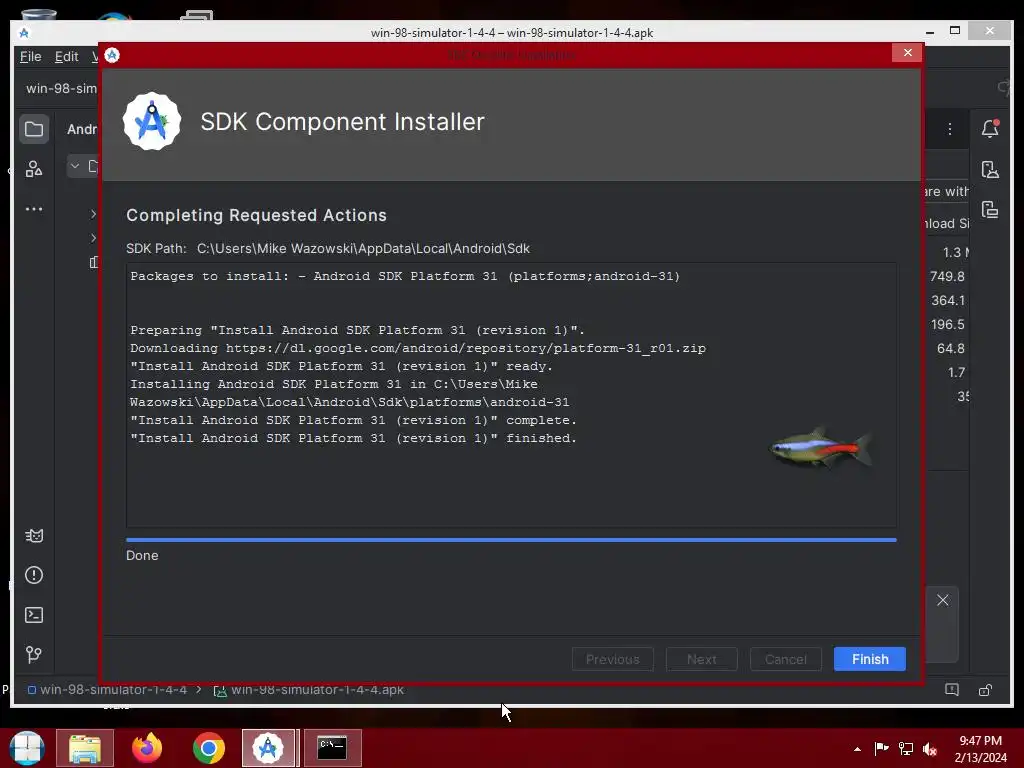
Task: Open the Terminal tool window icon
Action: tap(34, 615)
